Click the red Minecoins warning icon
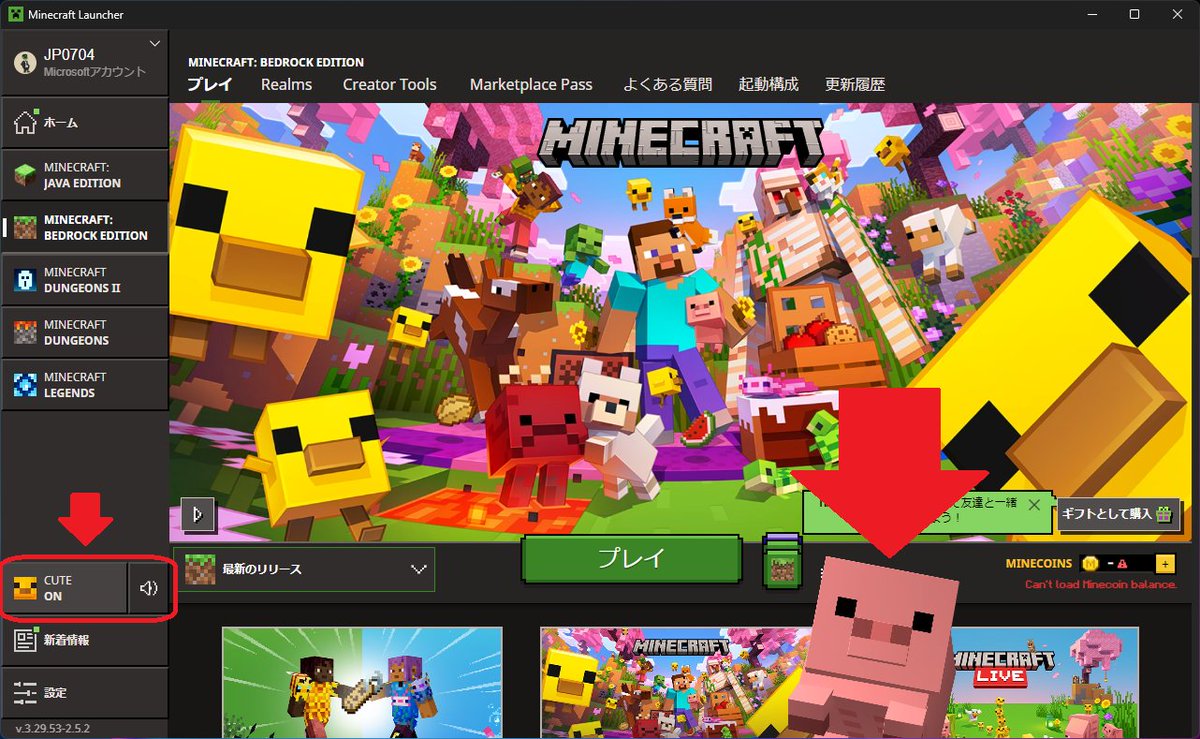Viewport: 1200px width, 739px height. pos(1122,564)
